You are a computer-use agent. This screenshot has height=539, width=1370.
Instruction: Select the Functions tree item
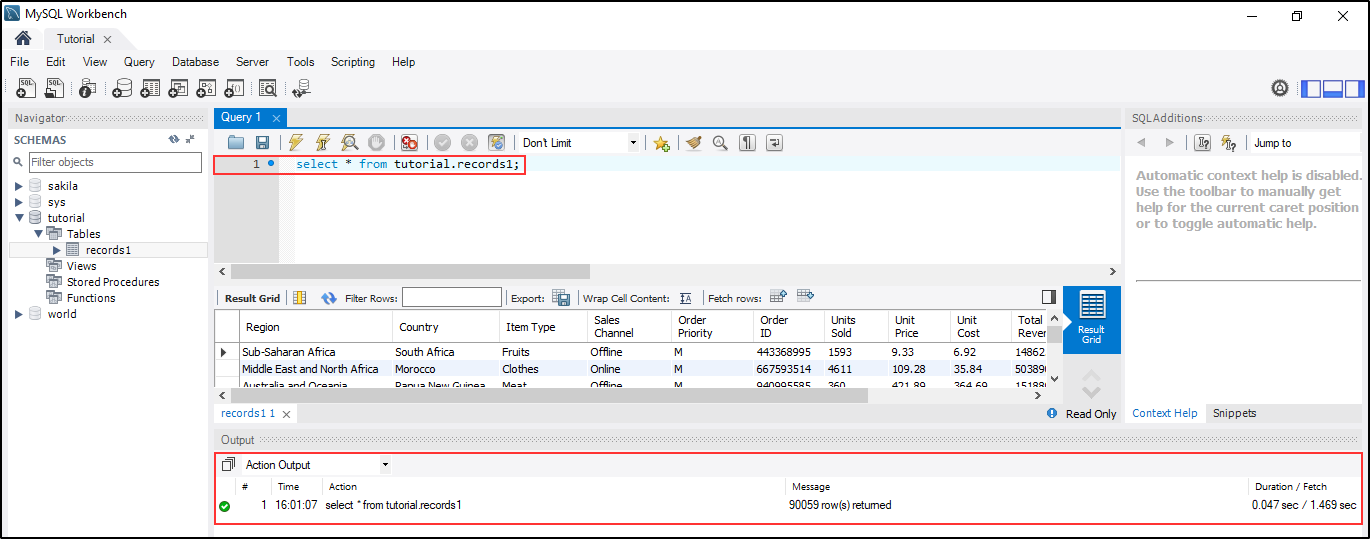[x=91, y=298]
